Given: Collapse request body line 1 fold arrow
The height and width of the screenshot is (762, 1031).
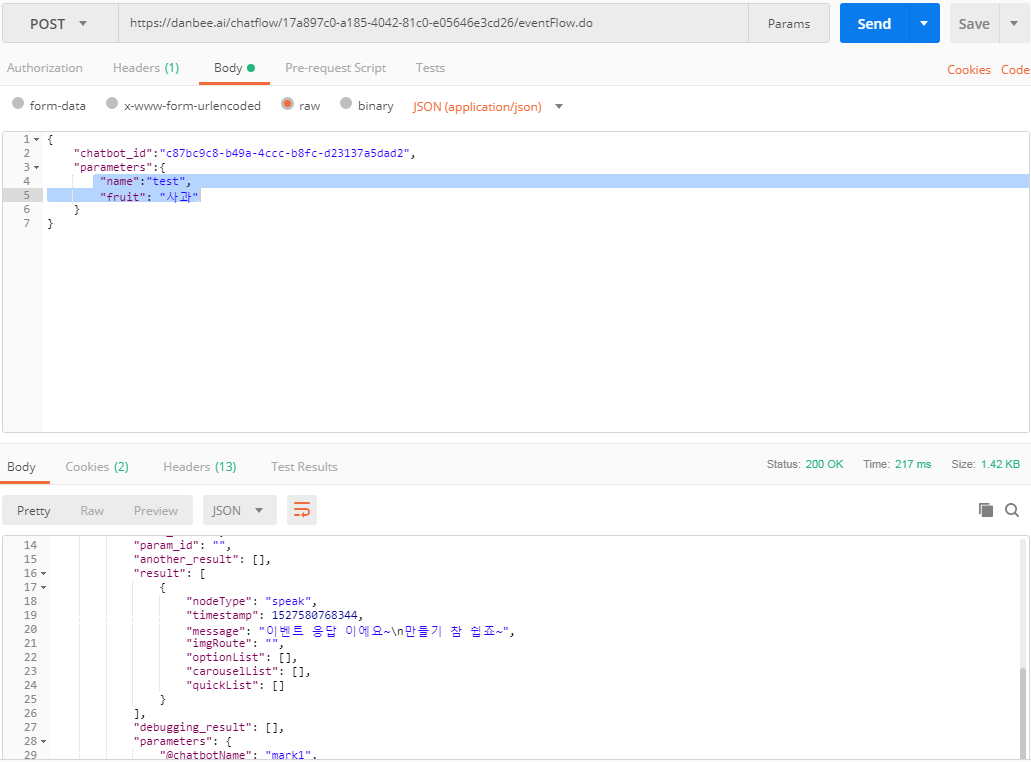Looking at the screenshot, I should tap(37, 139).
